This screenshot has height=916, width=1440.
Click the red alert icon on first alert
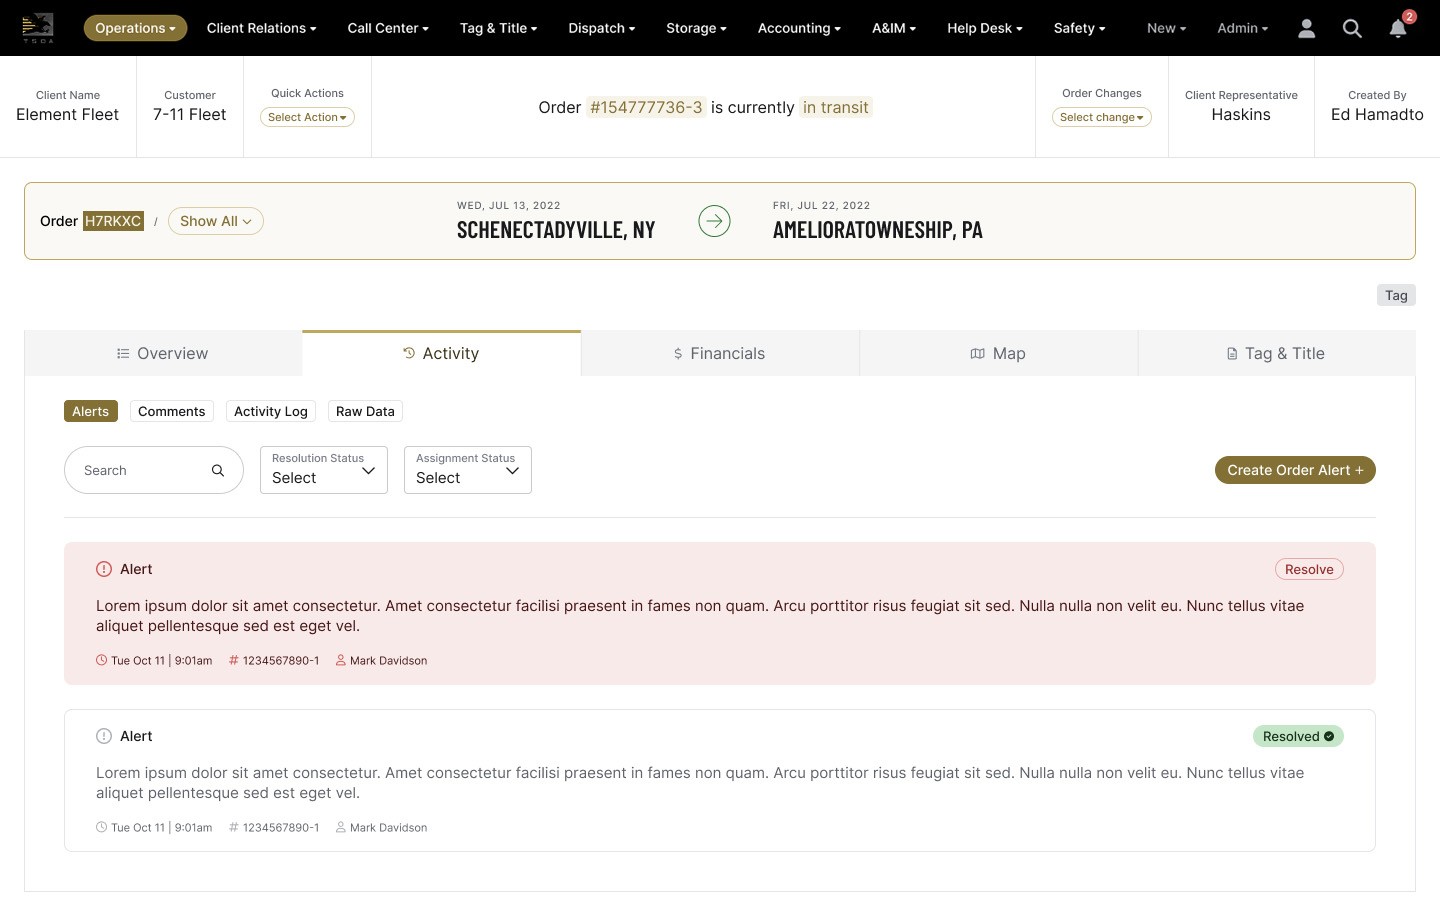click(104, 569)
